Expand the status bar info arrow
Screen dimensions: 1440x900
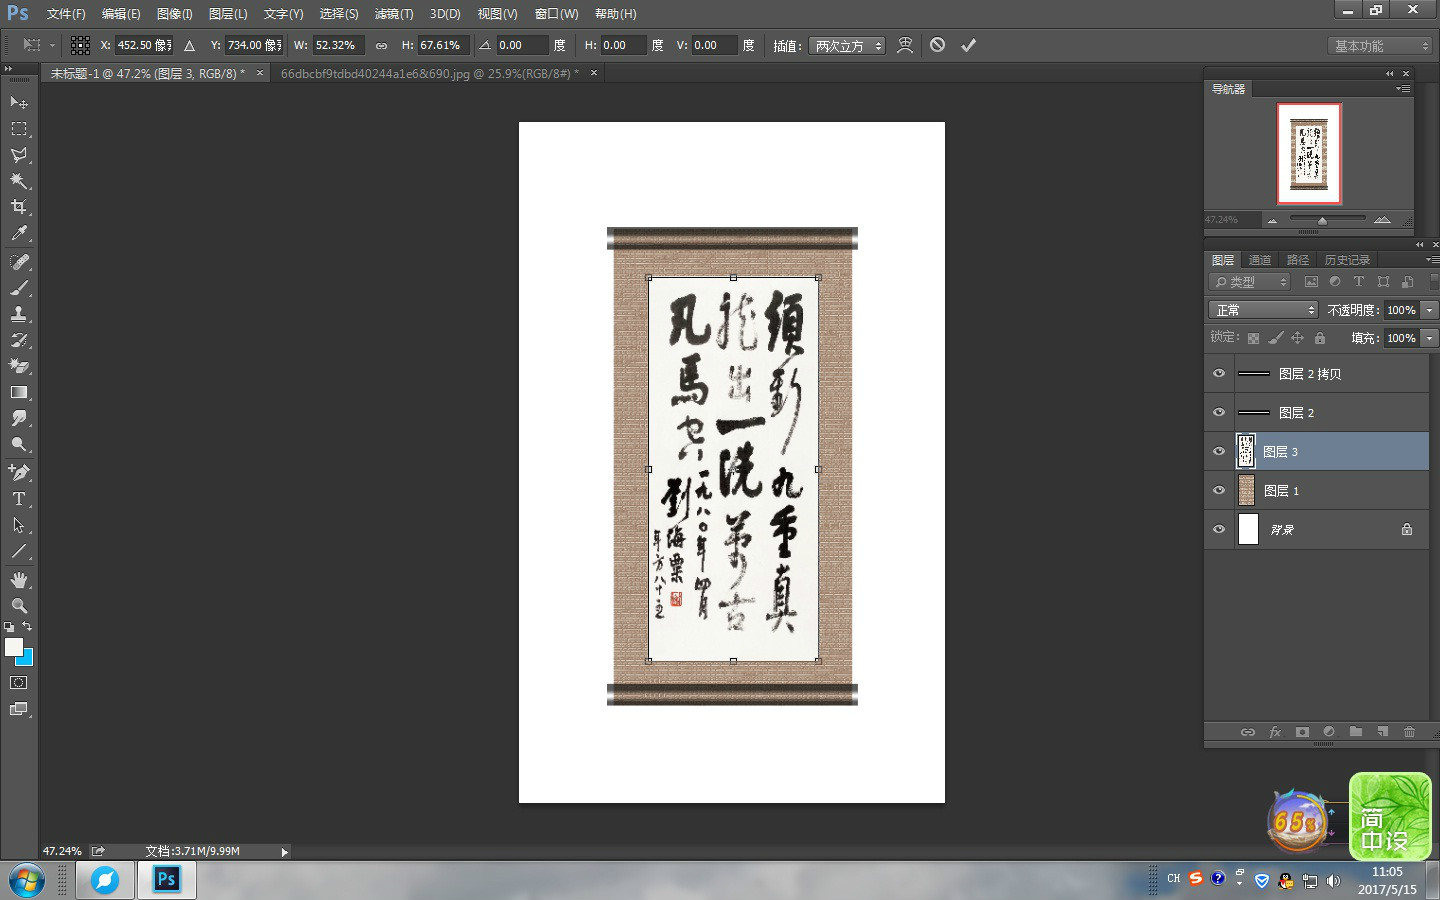(285, 852)
